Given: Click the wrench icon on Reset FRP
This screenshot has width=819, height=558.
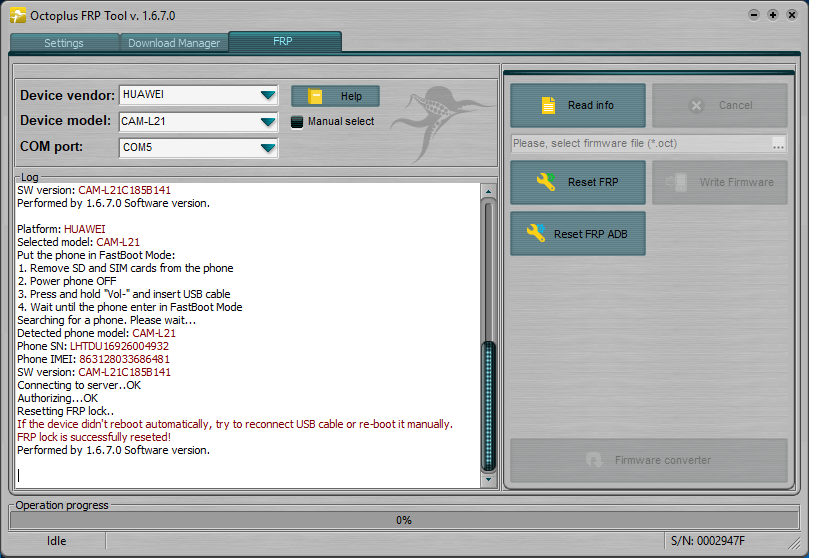Looking at the screenshot, I should pyautogui.click(x=546, y=182).
